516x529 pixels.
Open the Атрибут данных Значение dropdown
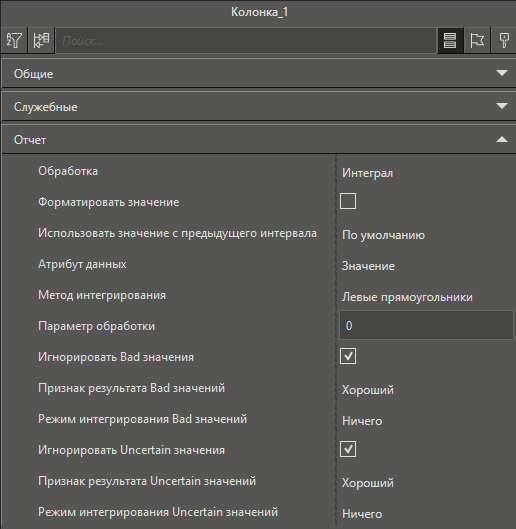426,266
